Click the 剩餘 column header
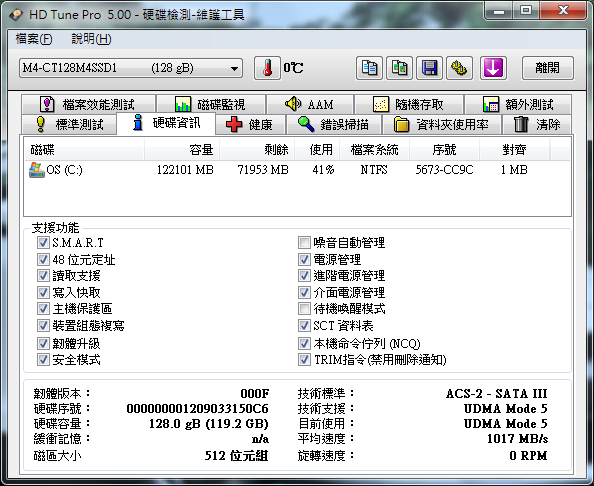Image resolution: width=594 pixels, height=486 pixels. [x=257, y=150]
